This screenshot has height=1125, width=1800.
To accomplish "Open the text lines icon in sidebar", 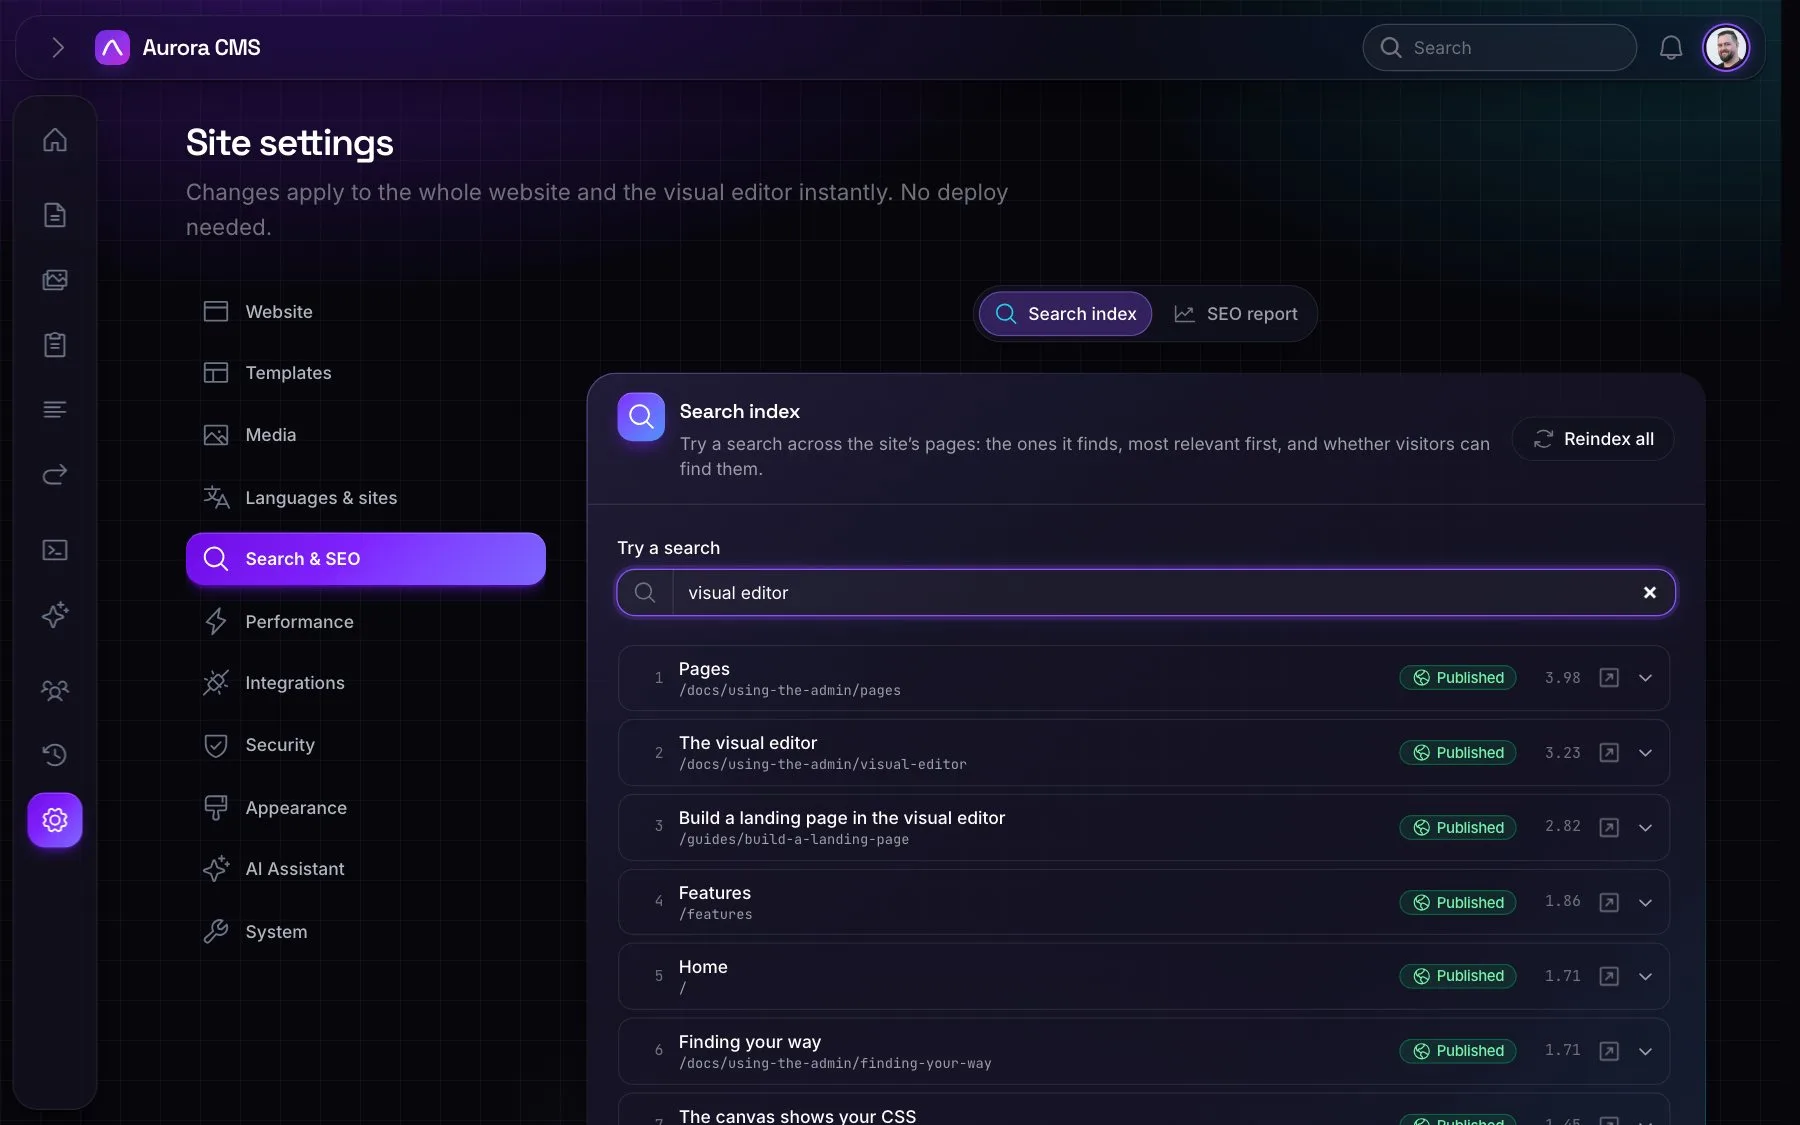I will pos(55,409).
